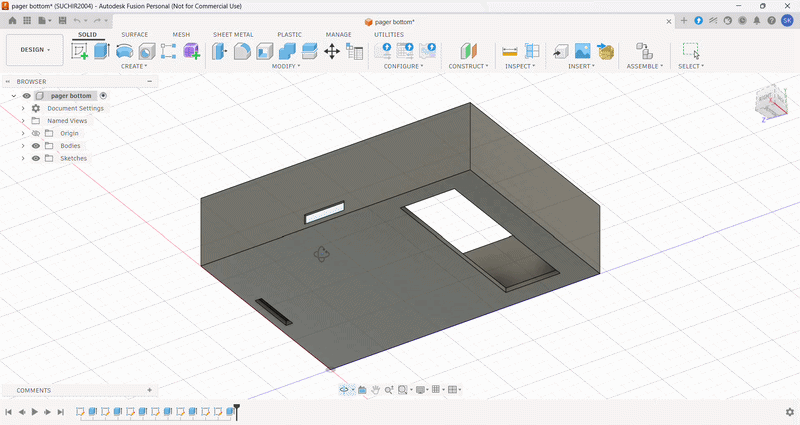The image size is (800, 425).
Task: Switch to the PLASTIC tab
Action: [289, 35]
